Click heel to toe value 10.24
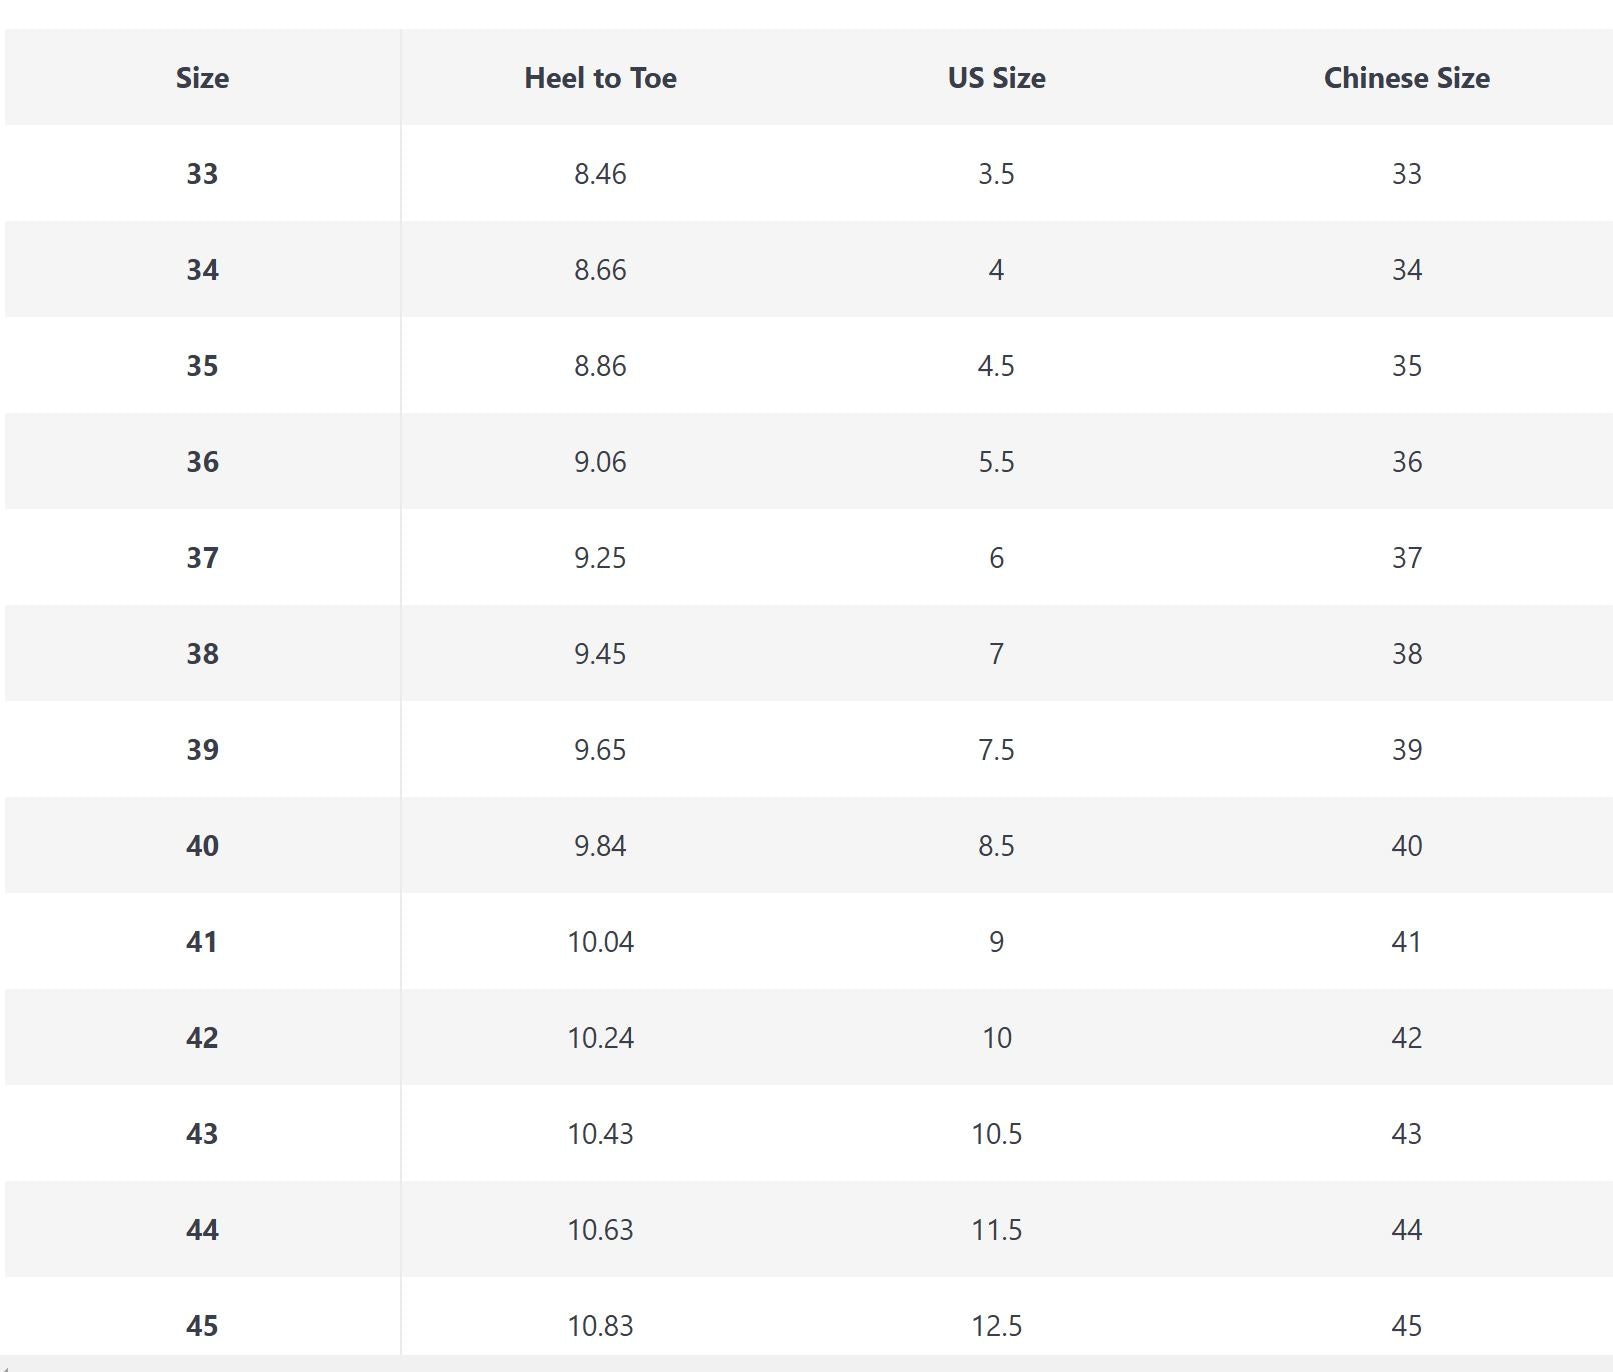The height and width of the screenshot is (1372, 1613). (600, 1038)
